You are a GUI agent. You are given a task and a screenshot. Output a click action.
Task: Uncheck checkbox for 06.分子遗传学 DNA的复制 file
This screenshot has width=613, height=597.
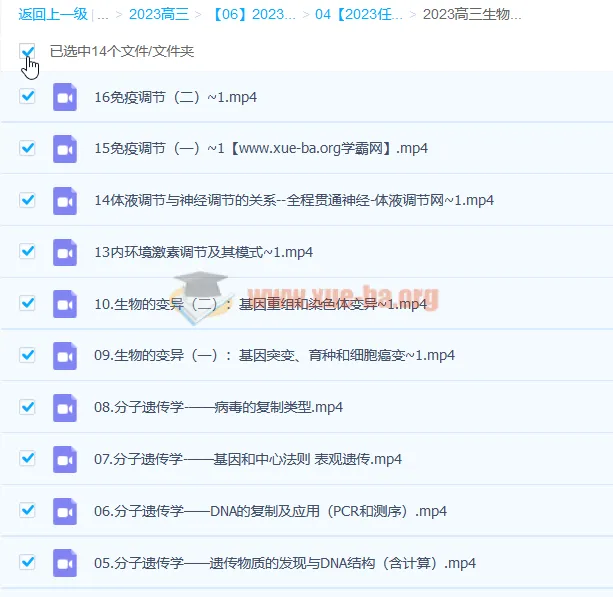(27, 510)
